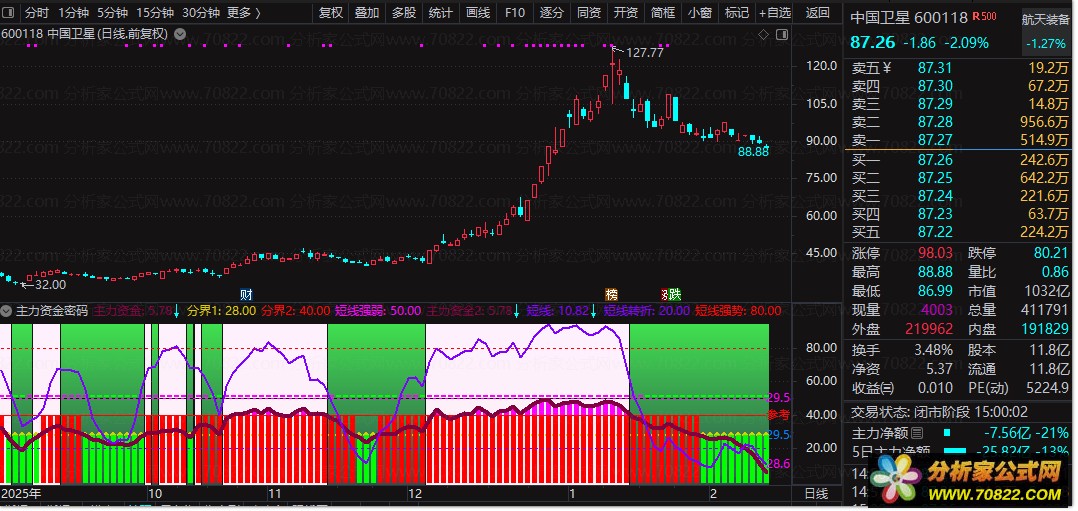This screenshot has width=1078, height=511.
Task: Click the 财 finance marker
Action: coord(247,294)
